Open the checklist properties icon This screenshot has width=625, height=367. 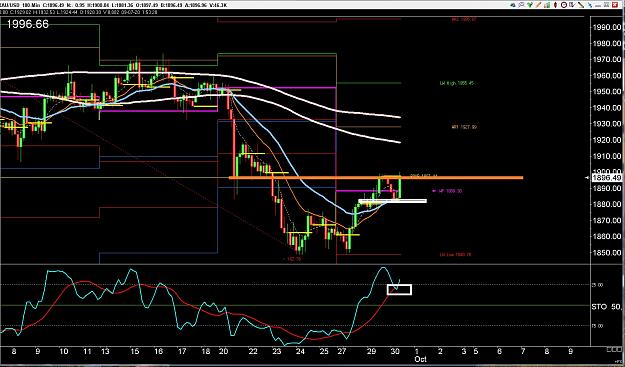tap(572, 5)
